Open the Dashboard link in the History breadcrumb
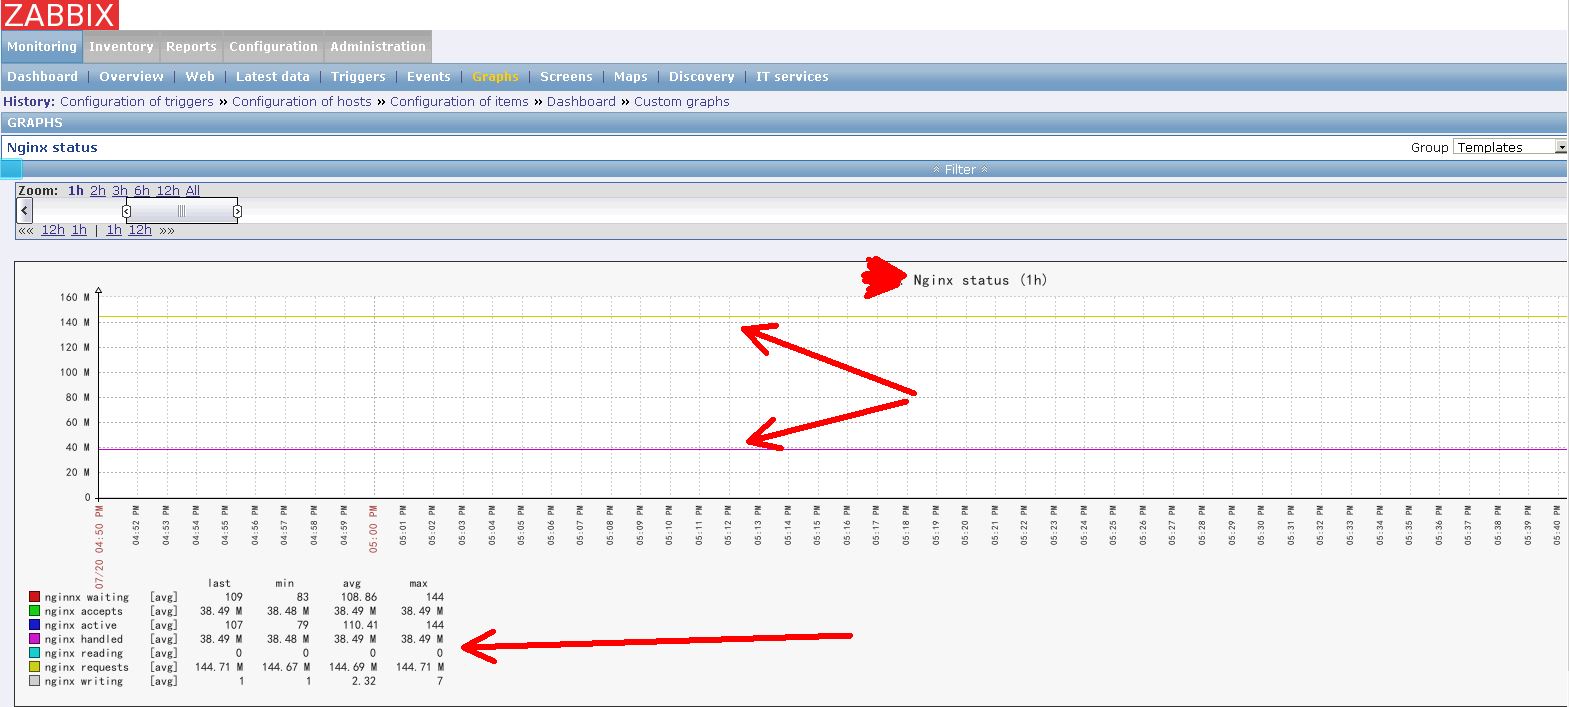This screenshot has width=1569, height=707. tap(581, 101)
